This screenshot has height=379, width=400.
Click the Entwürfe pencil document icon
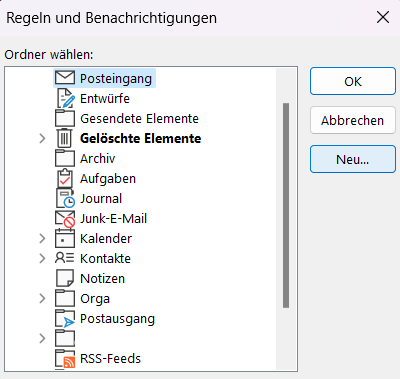(x=66, y=98)
